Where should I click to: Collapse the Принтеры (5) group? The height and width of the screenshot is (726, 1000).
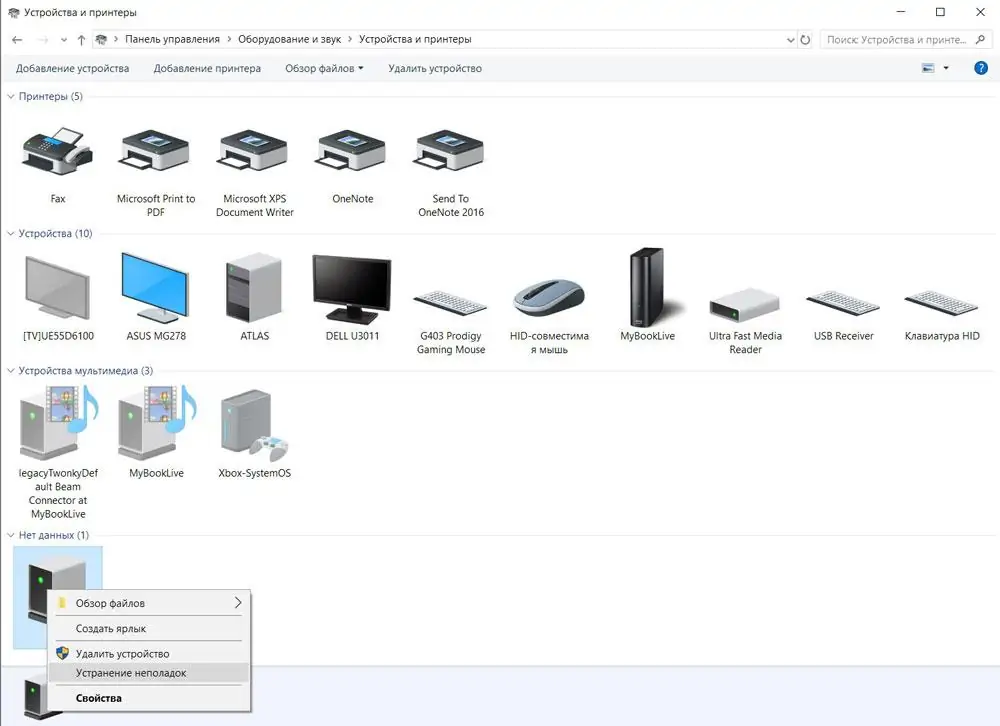point(11,96)
